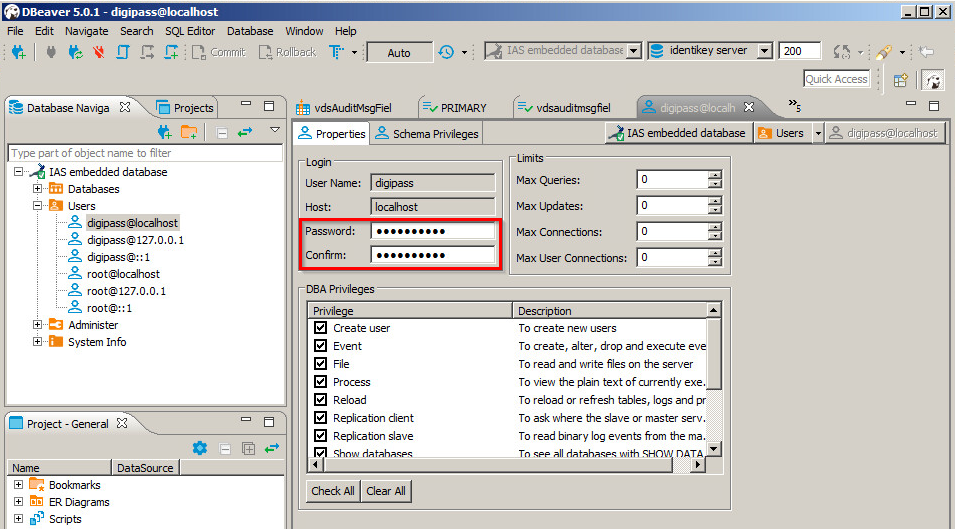Increase the Max Queries value stepper
The image size is (955, 529).
(715, 175)
